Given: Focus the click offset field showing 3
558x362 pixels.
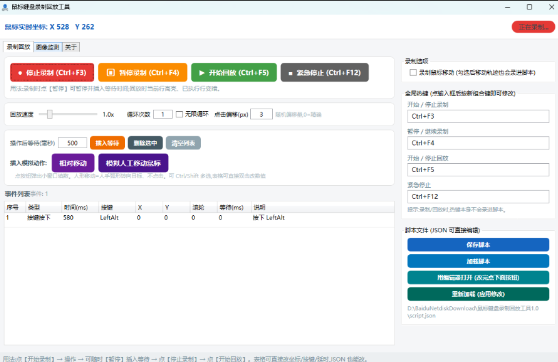Looking at the screenshot, I should (x=262, y=114).
